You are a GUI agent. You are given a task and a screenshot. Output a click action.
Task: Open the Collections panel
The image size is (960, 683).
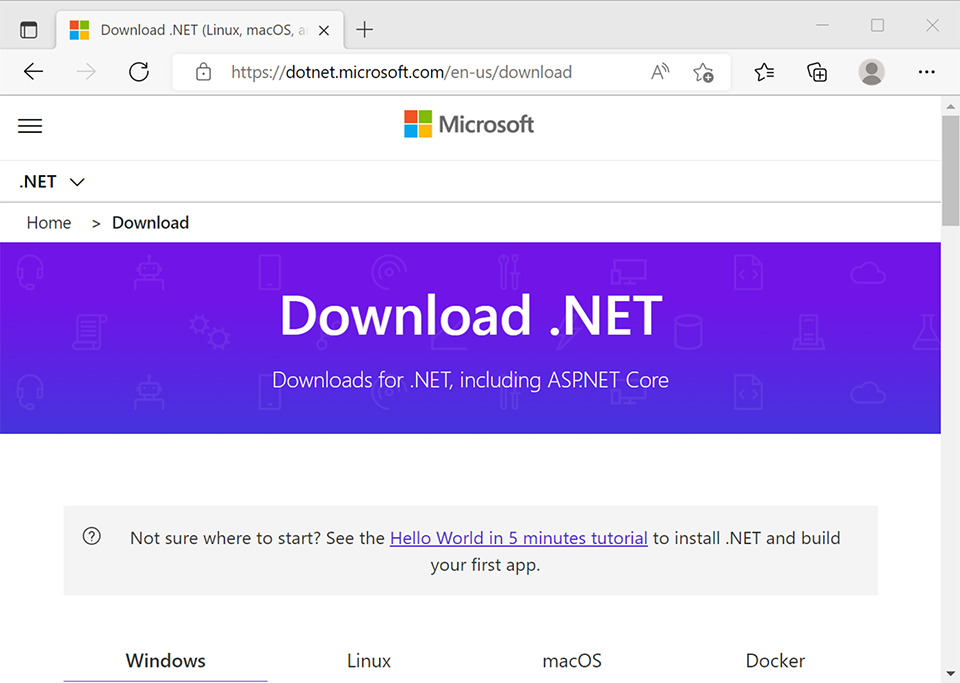tap(817, 72)
